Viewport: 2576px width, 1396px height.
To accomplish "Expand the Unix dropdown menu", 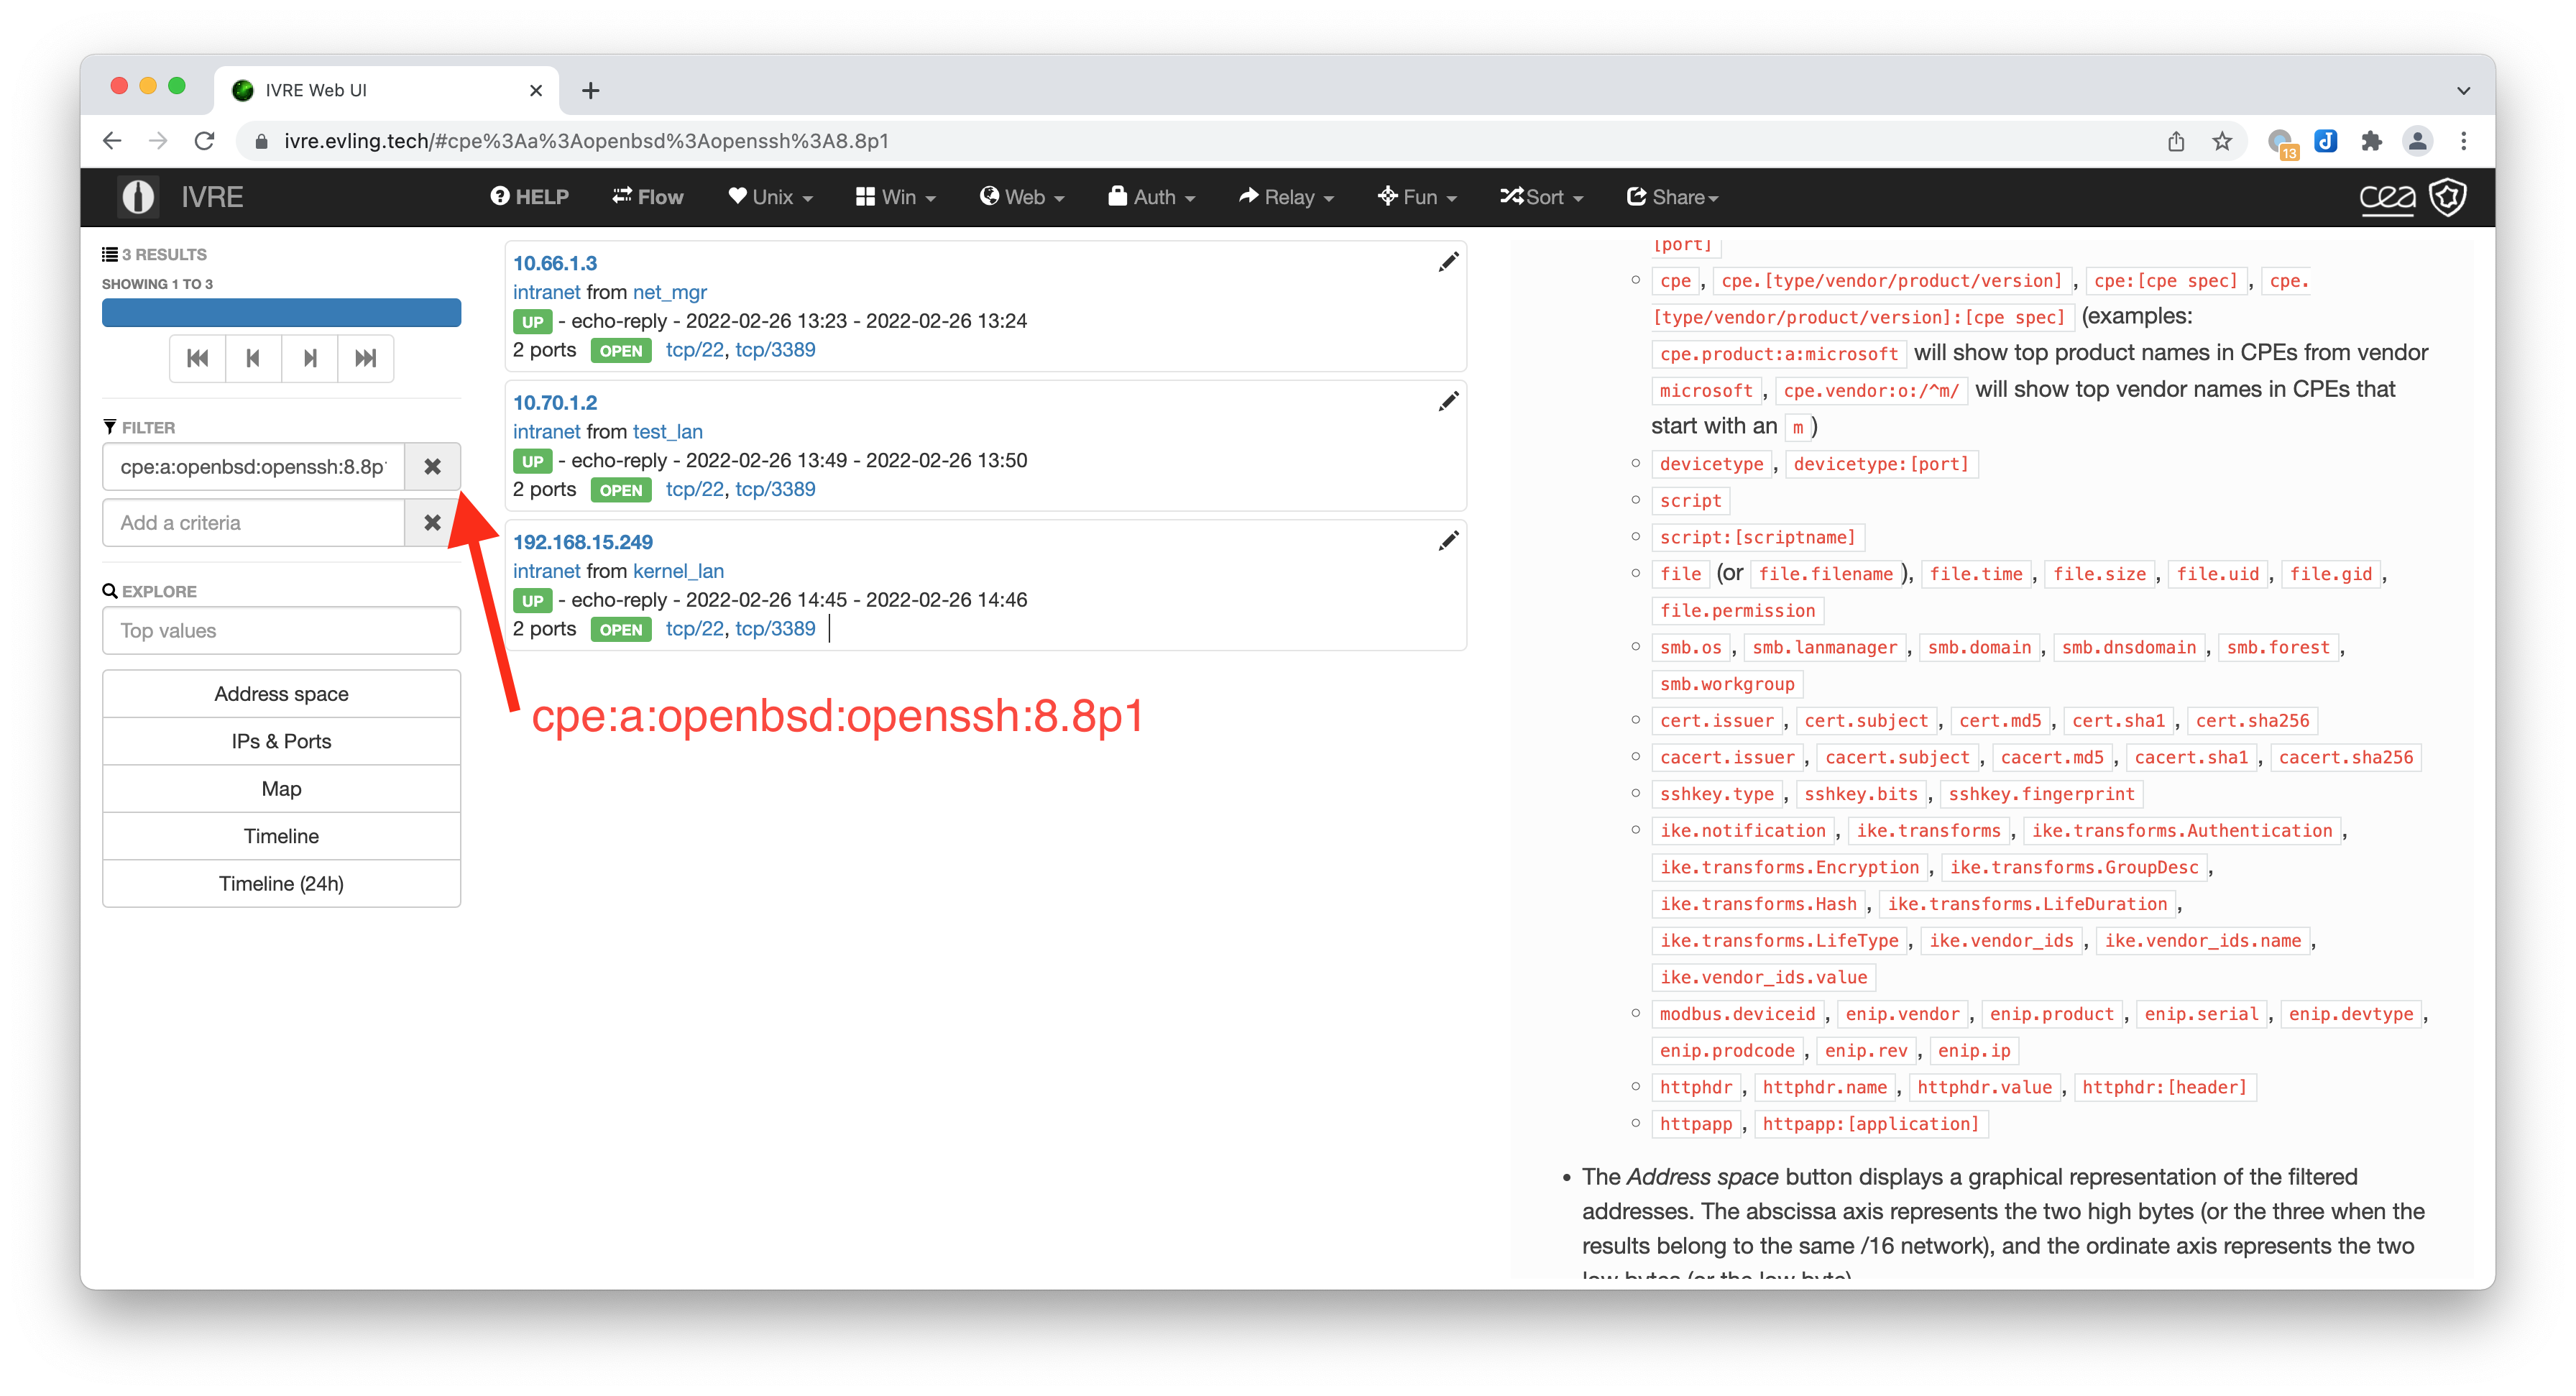I will (770, 197).
